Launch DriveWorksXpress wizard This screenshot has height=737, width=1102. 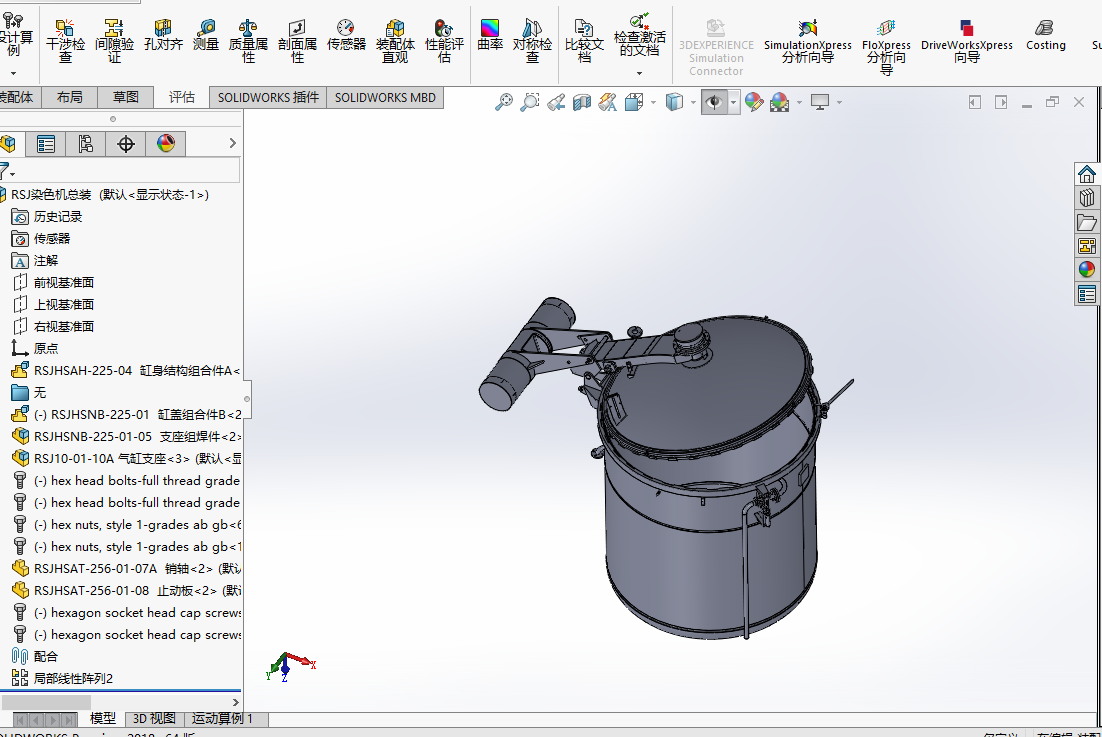pyautogui.click(x=966, y=42)
